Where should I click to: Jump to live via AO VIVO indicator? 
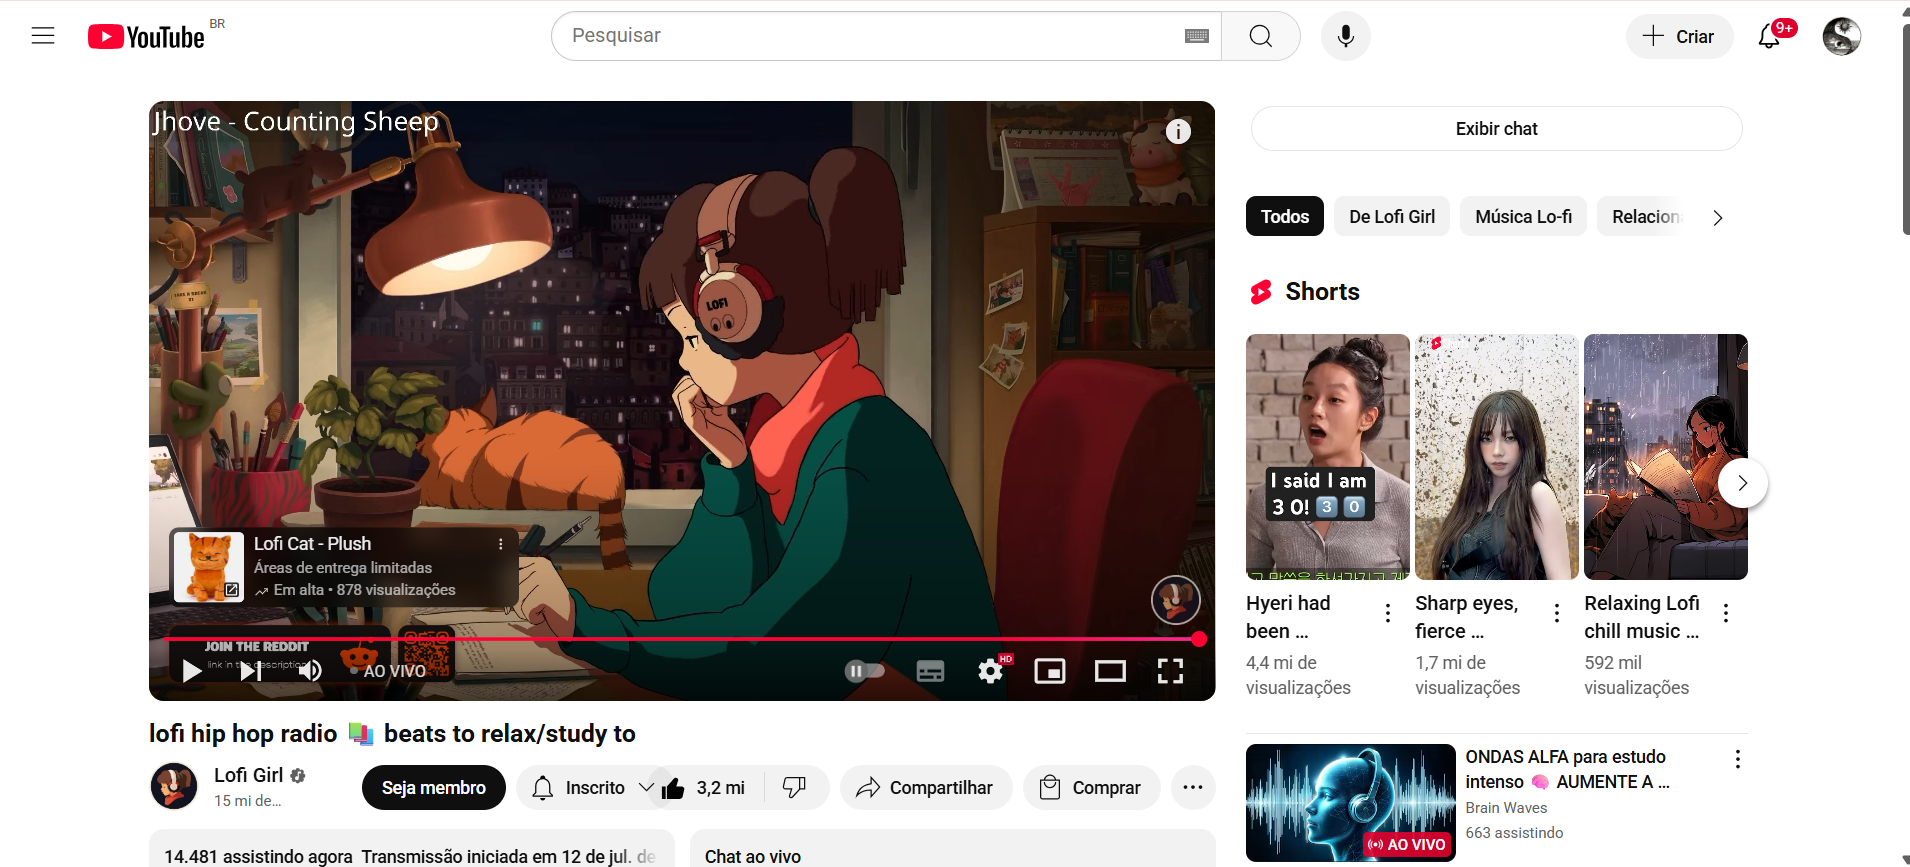point(388,671)
